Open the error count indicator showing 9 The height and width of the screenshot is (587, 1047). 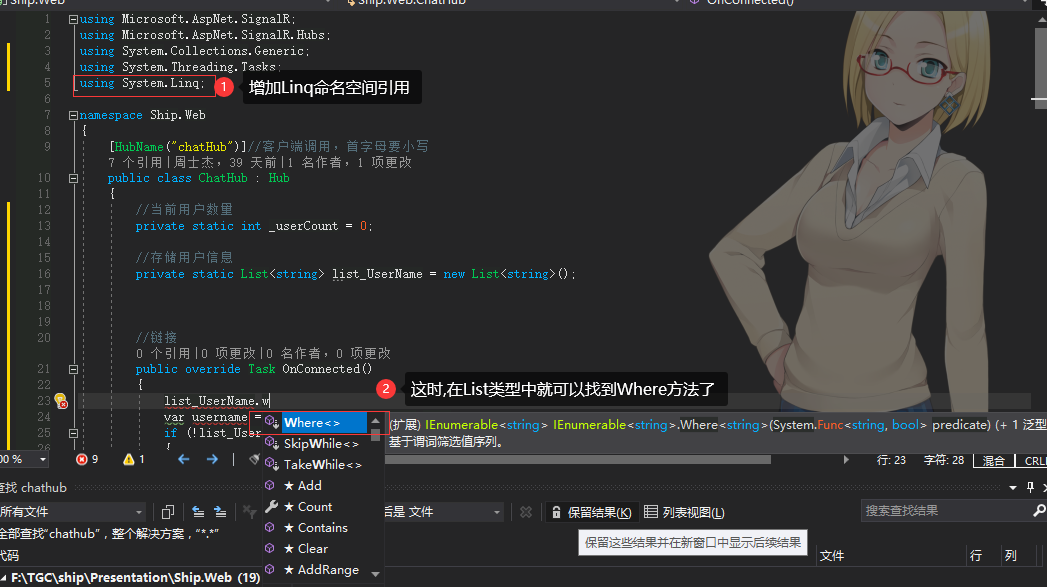87,459
